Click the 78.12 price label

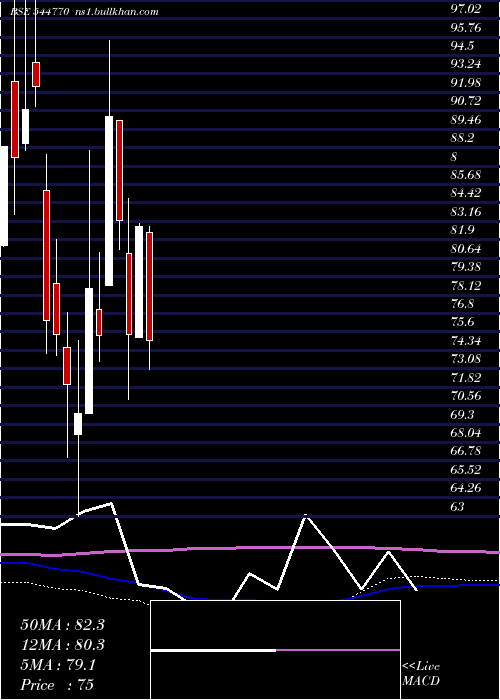[x=466, y=285]
